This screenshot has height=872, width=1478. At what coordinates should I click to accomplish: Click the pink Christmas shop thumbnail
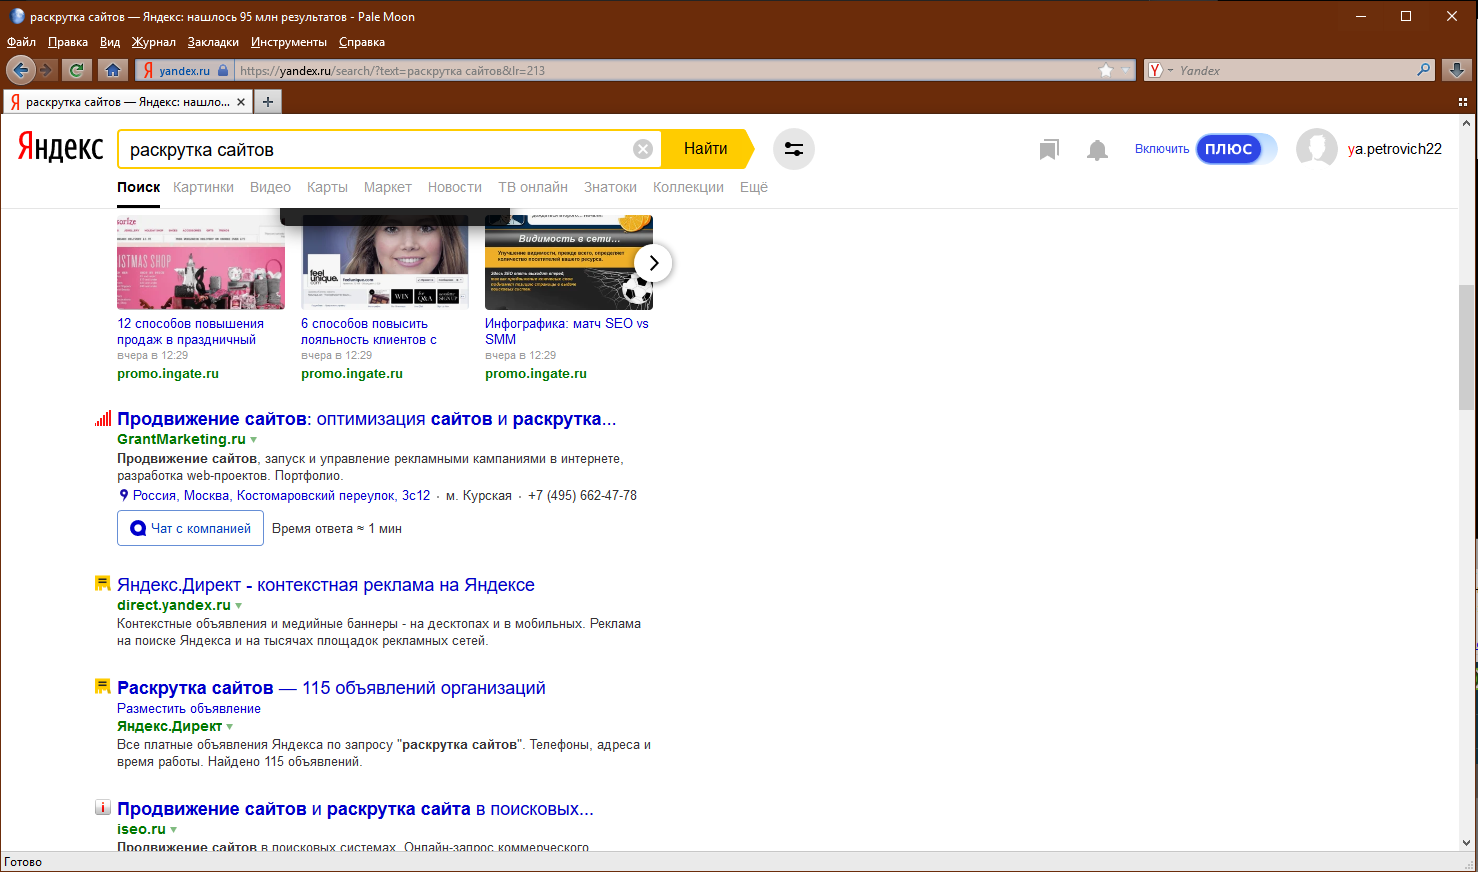pyautogui.click(x=201, y=263)
